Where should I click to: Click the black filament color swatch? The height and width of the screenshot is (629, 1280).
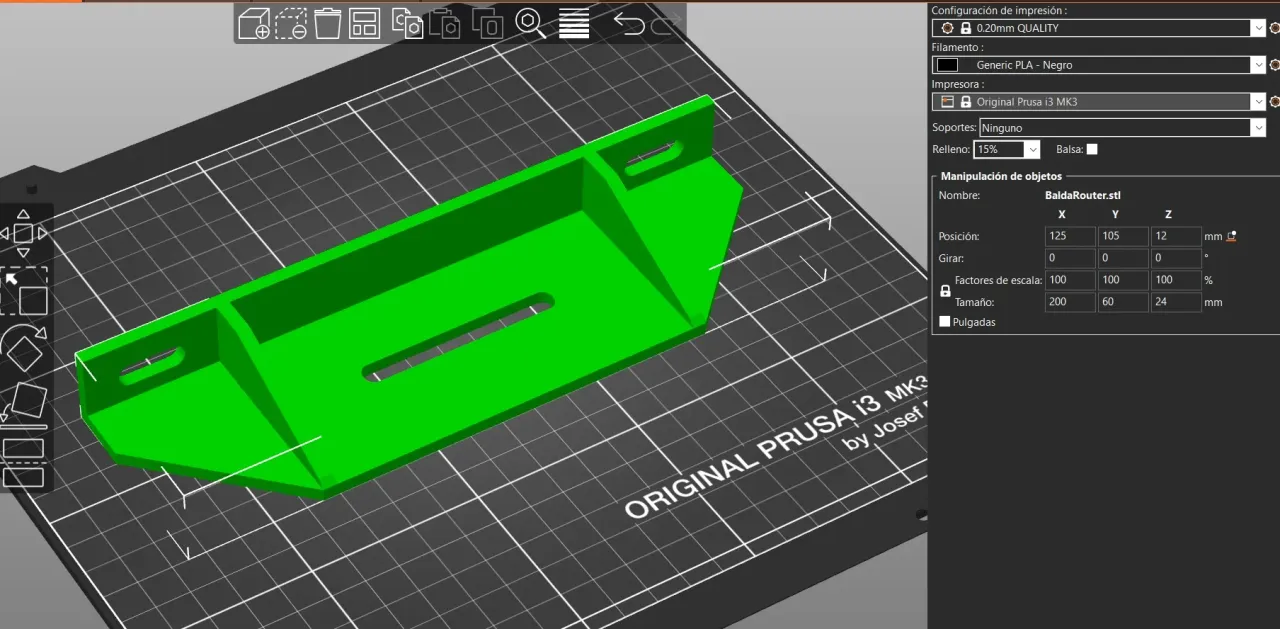tap(947, 65)
